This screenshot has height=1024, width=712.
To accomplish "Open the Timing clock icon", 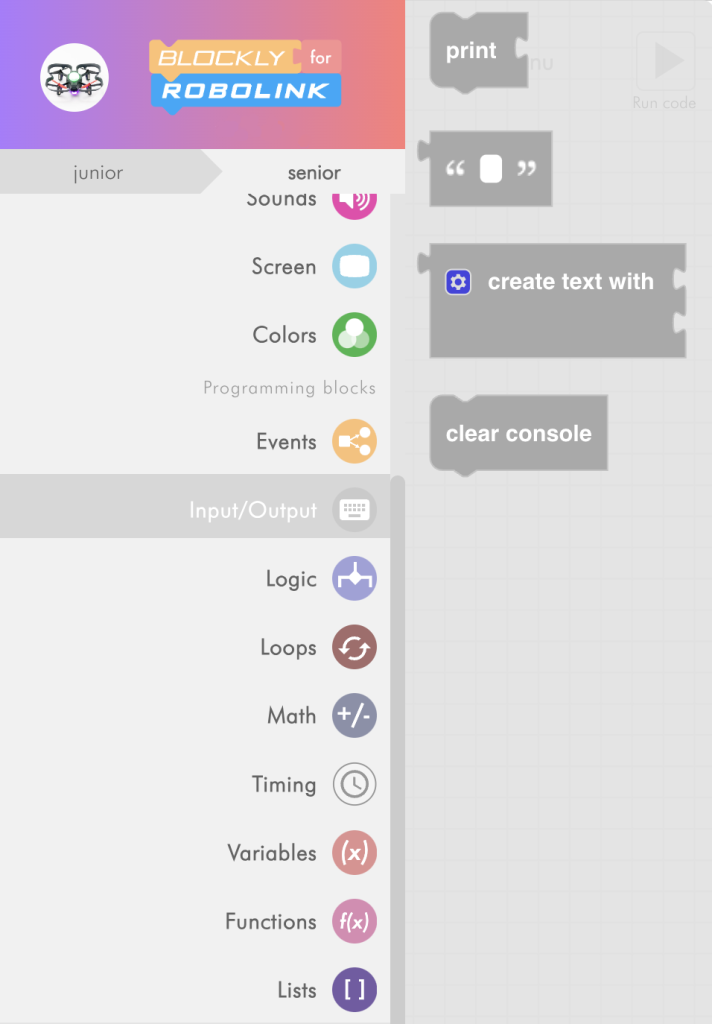I will tap(354, 784).
